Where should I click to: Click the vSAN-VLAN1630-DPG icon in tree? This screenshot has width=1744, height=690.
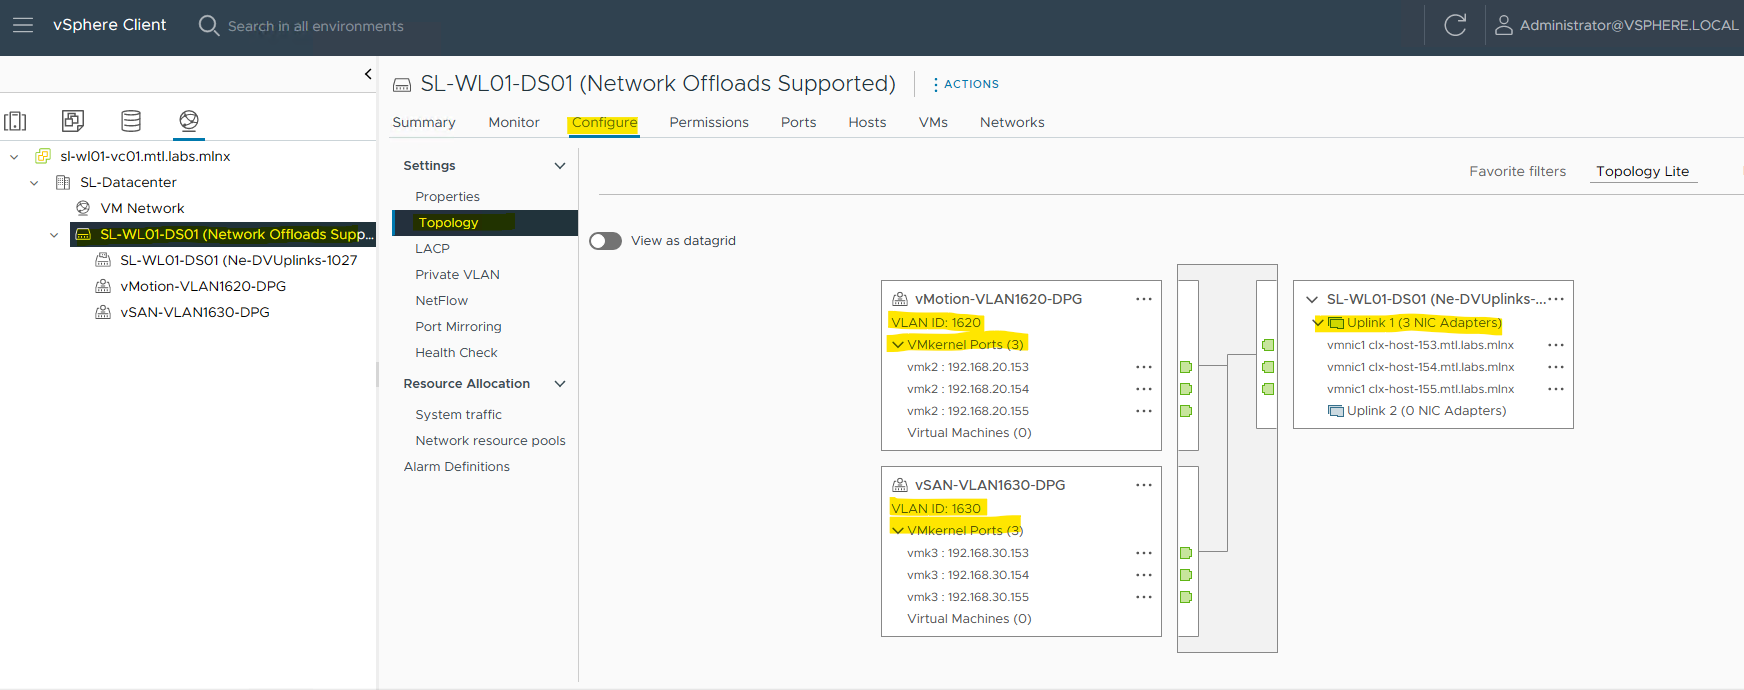[x=103, y=312]
